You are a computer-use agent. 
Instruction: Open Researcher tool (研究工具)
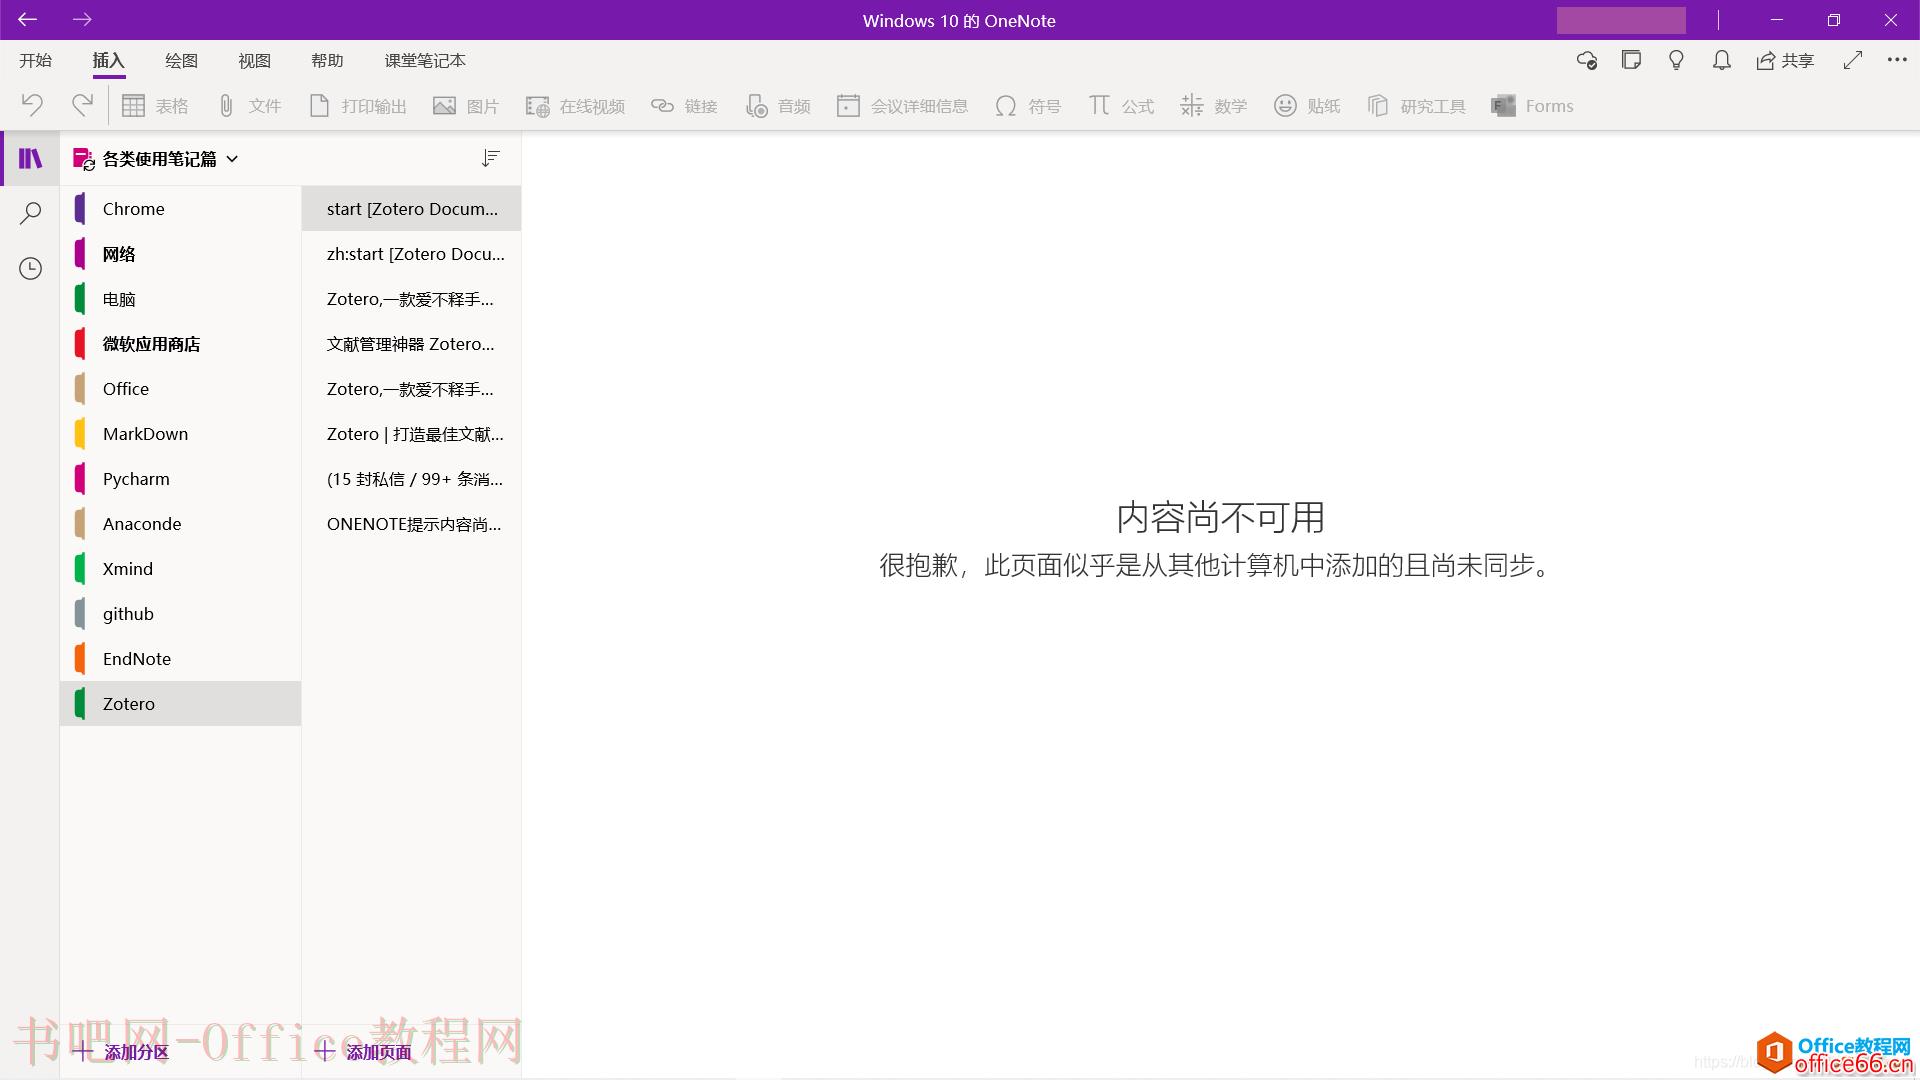[1416, 106]
